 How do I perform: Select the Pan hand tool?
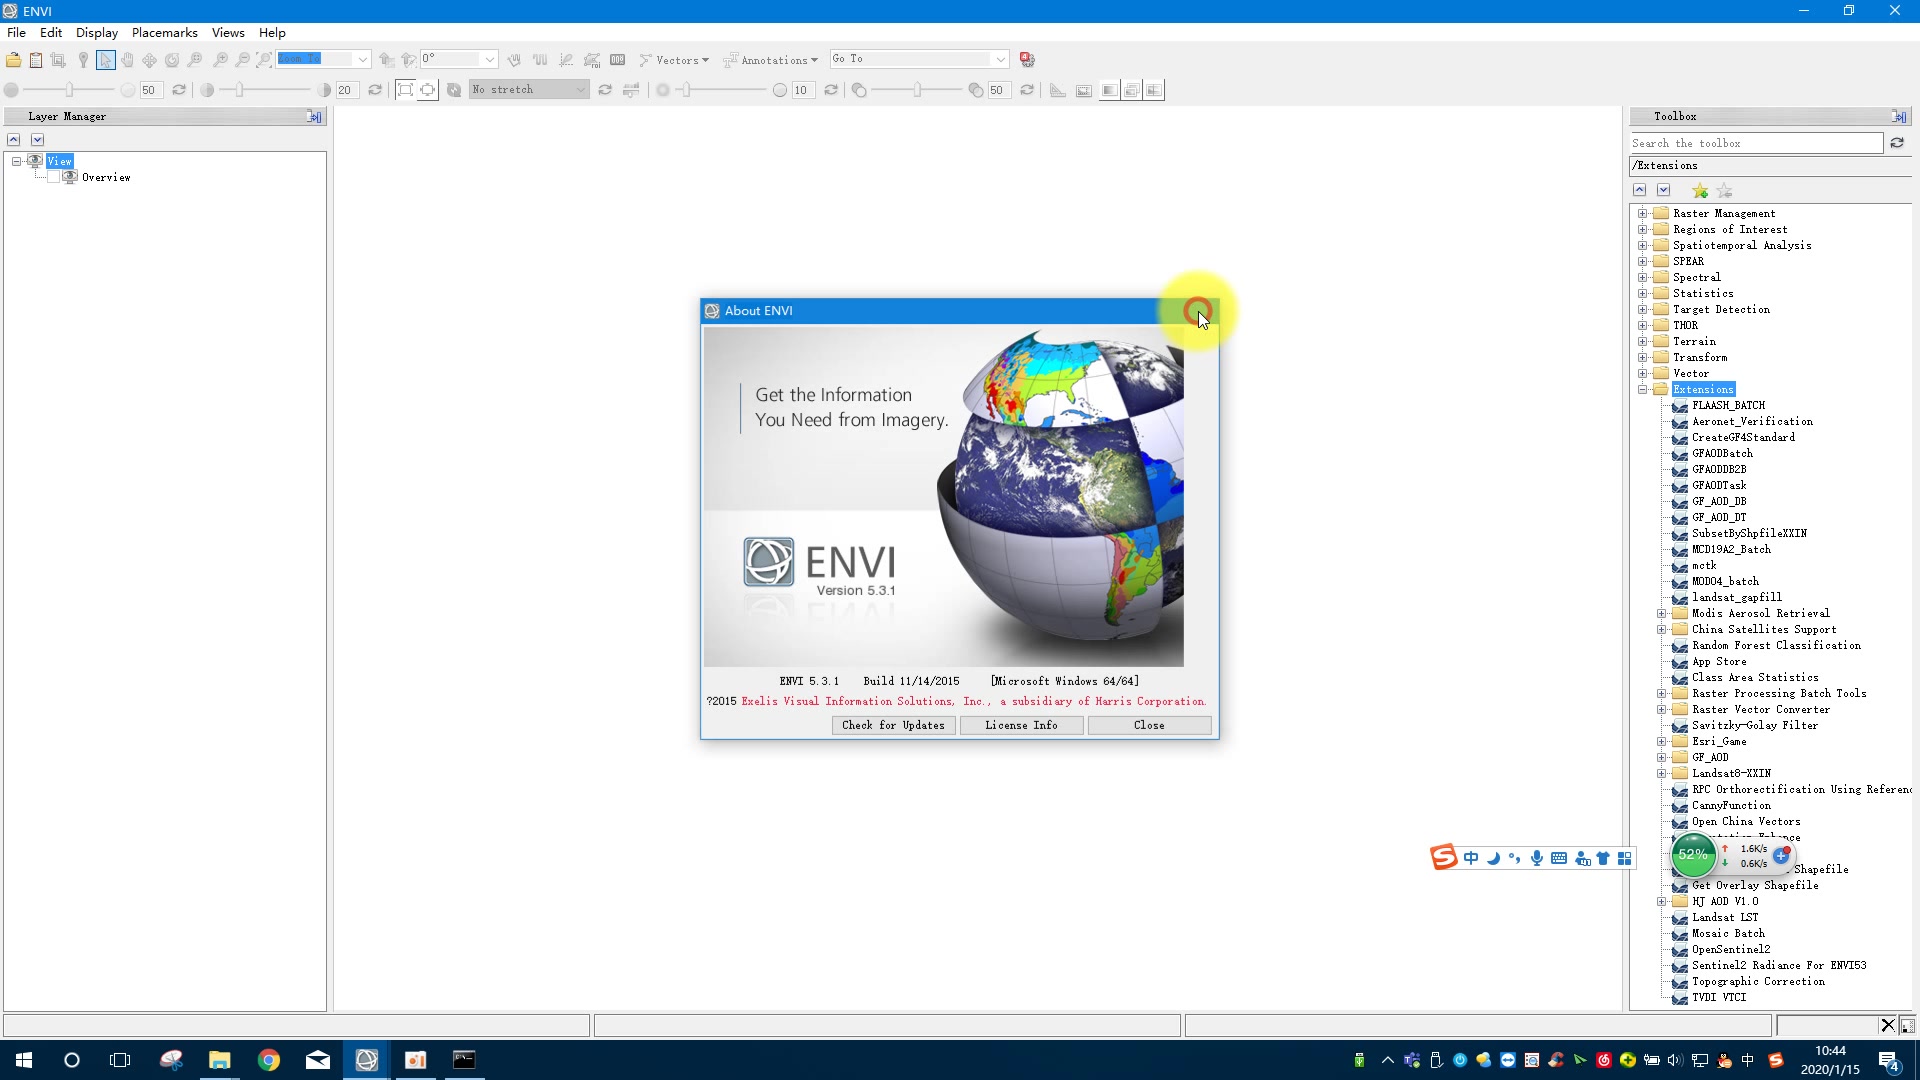pyautogui.click(x=127, y=60)
